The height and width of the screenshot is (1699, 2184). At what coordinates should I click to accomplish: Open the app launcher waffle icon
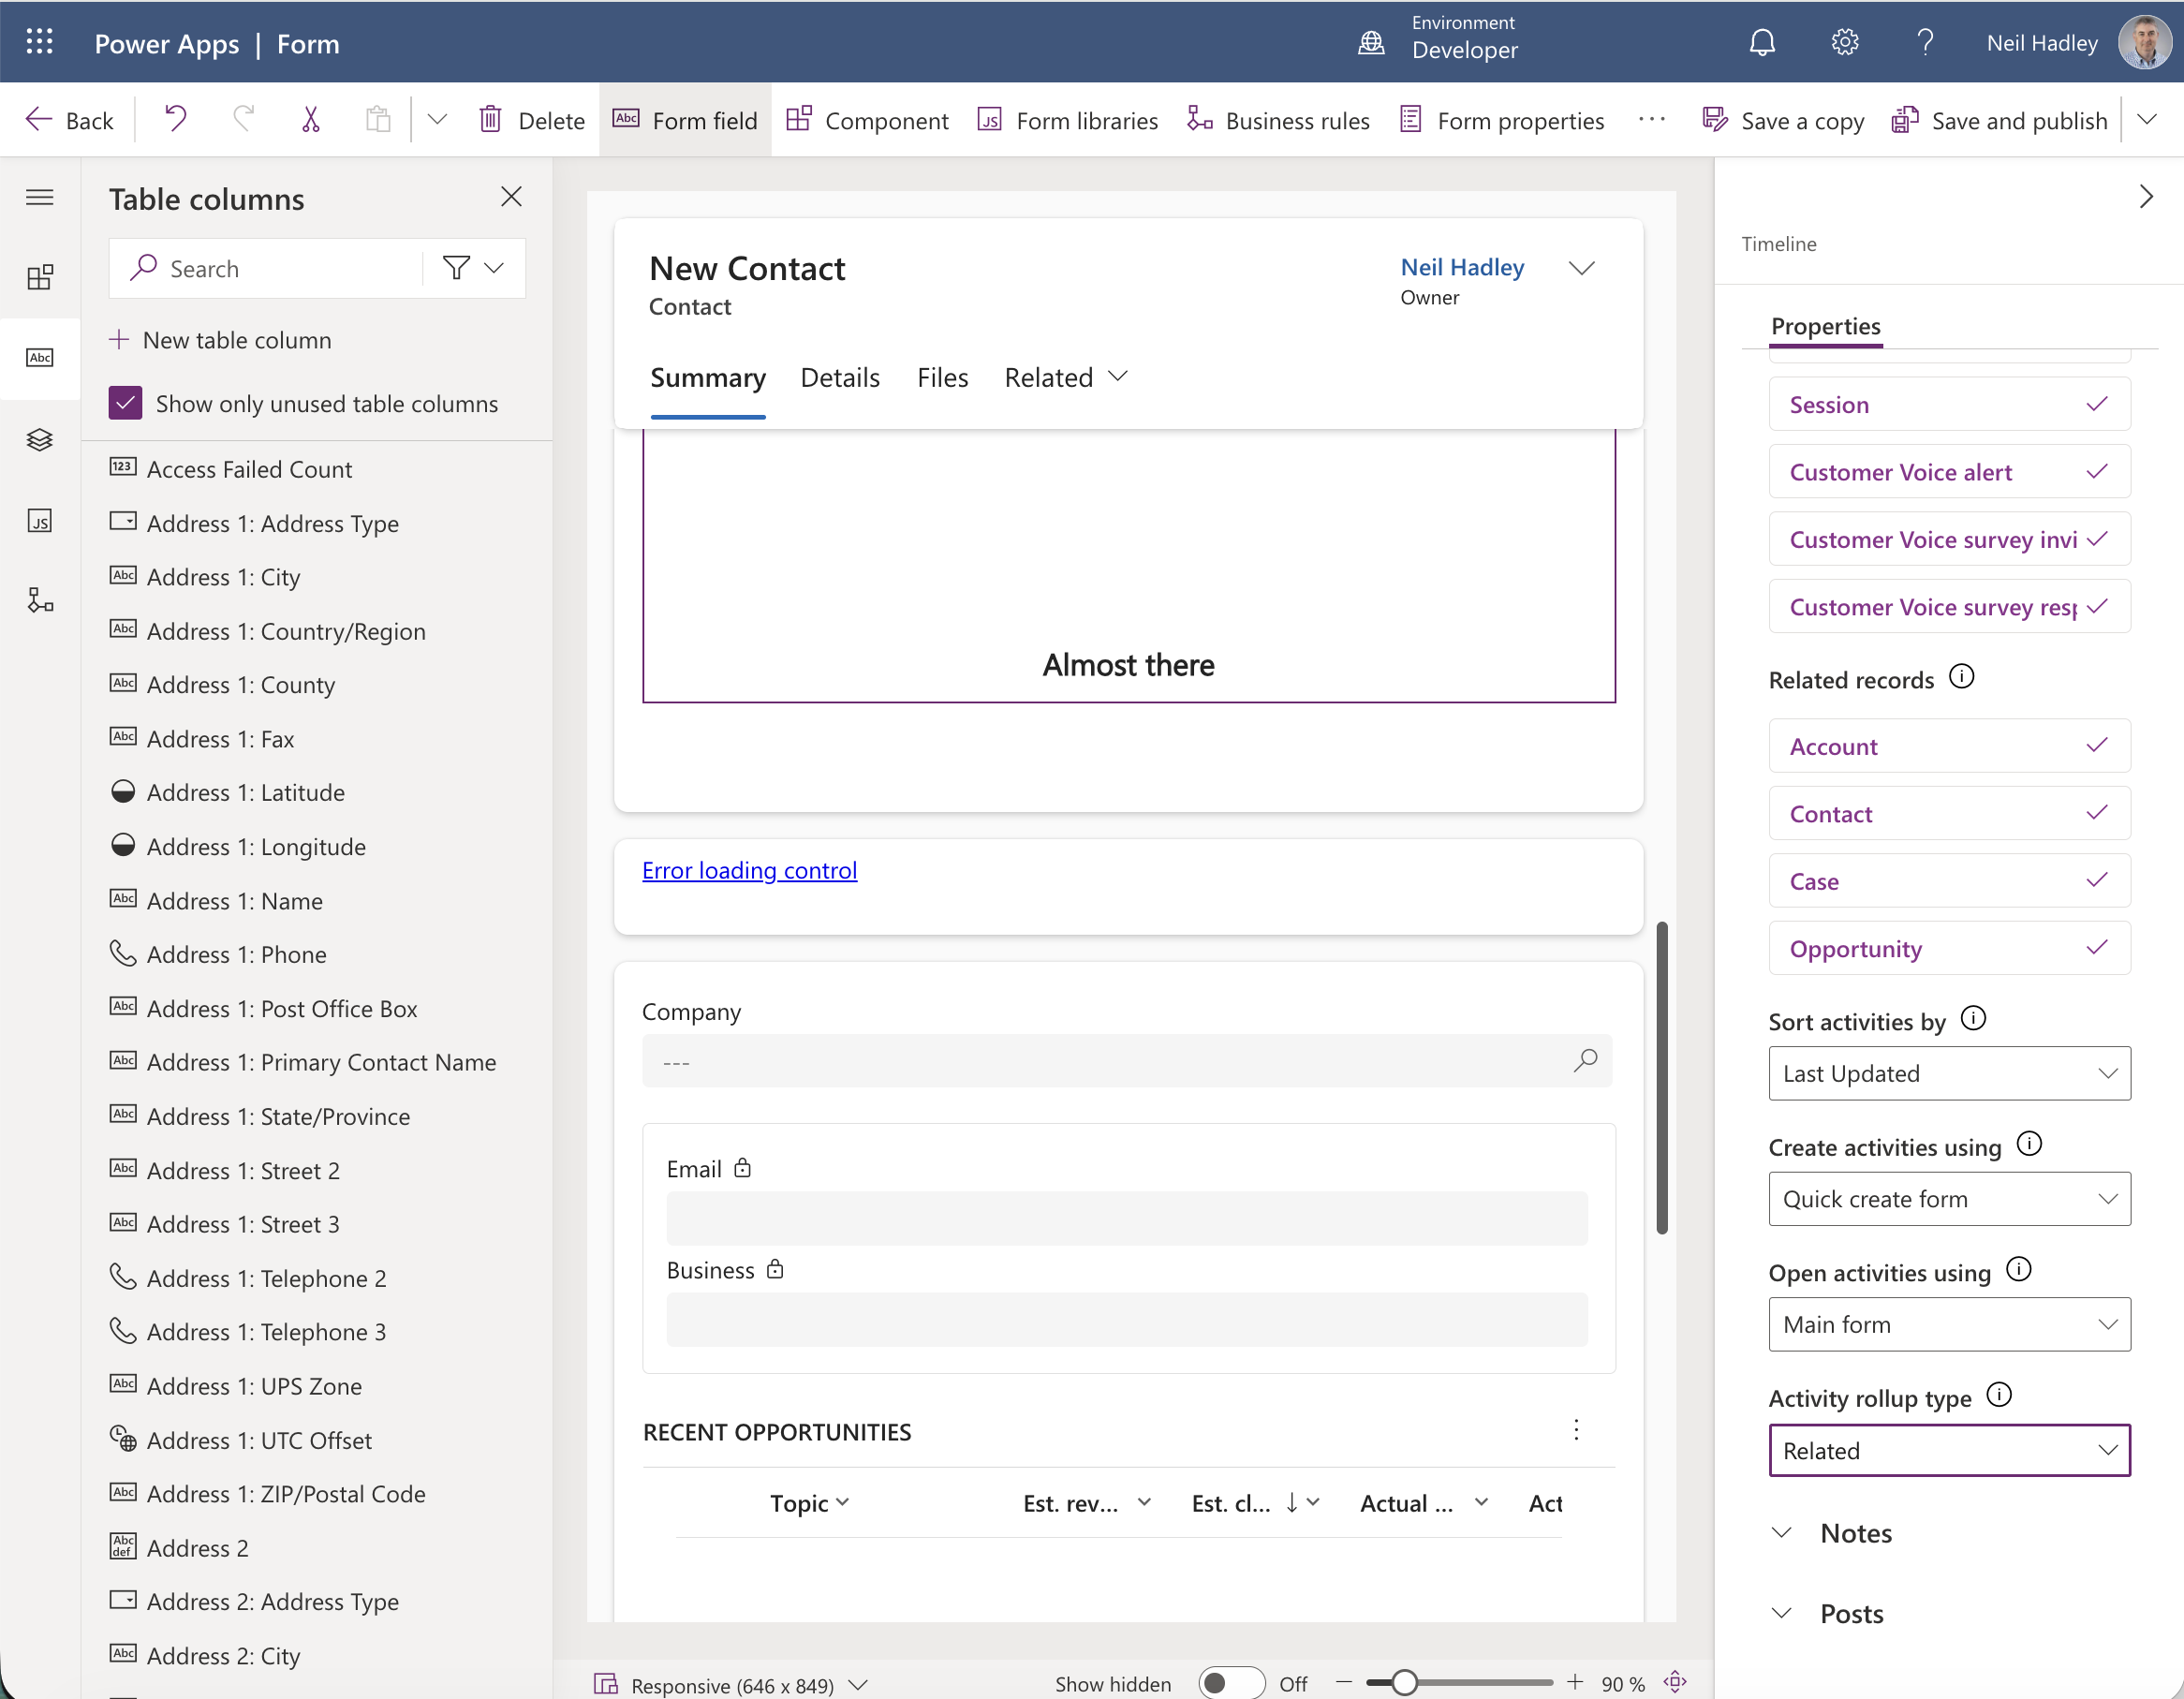39,42
